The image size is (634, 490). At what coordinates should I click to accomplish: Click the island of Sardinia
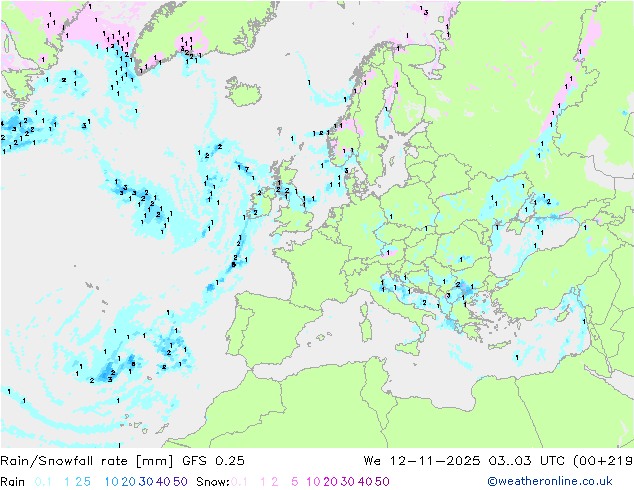point(366,328)
